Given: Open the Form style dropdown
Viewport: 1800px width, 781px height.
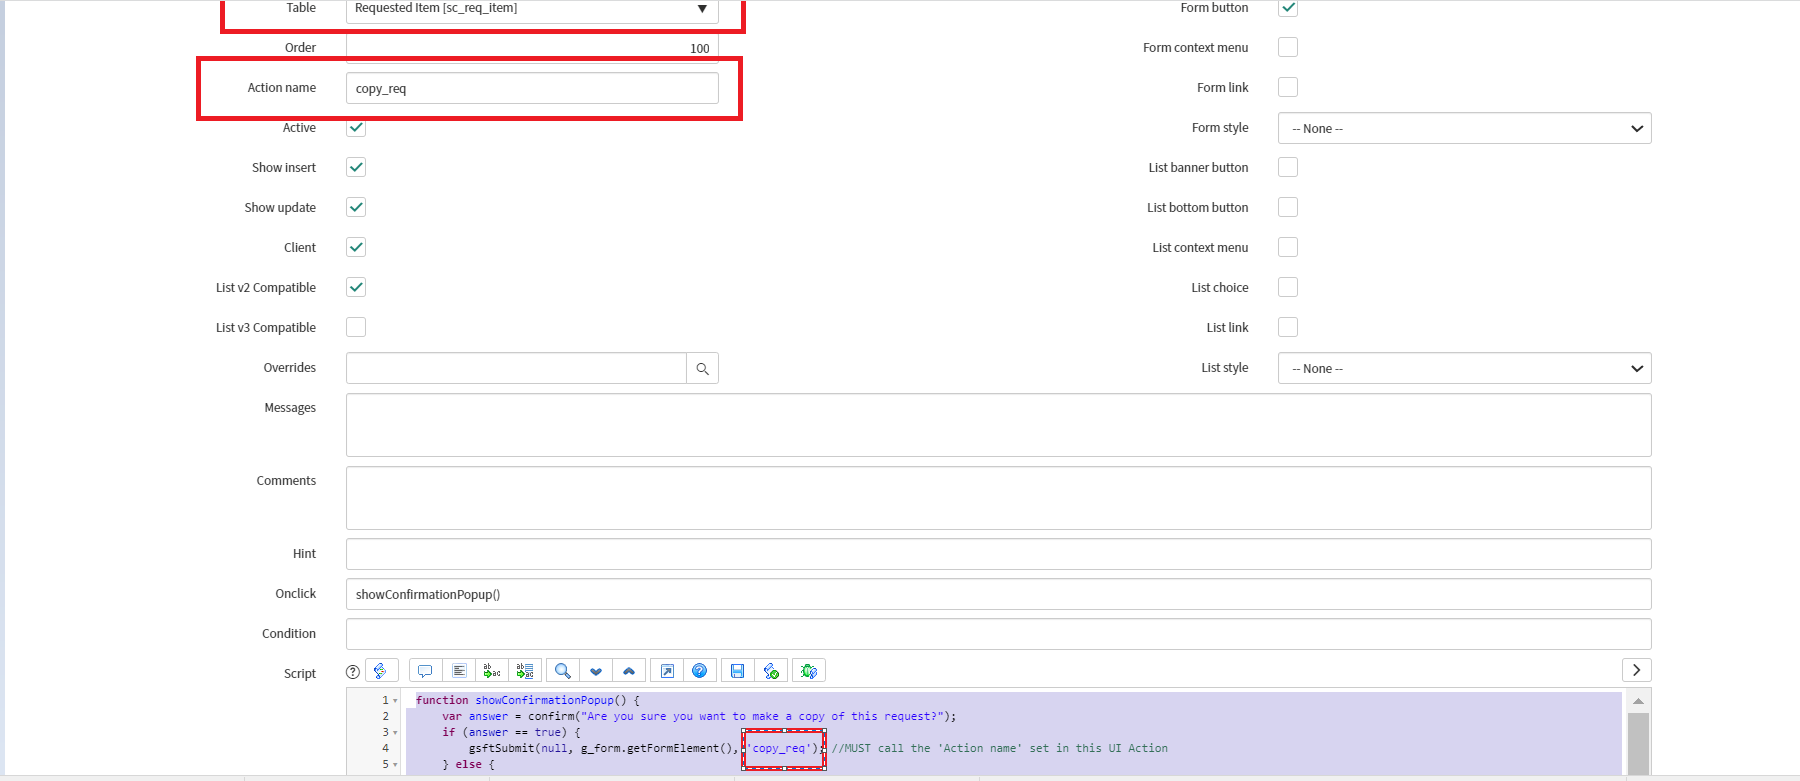Looking at the screenshot, I should (1464, 128).
